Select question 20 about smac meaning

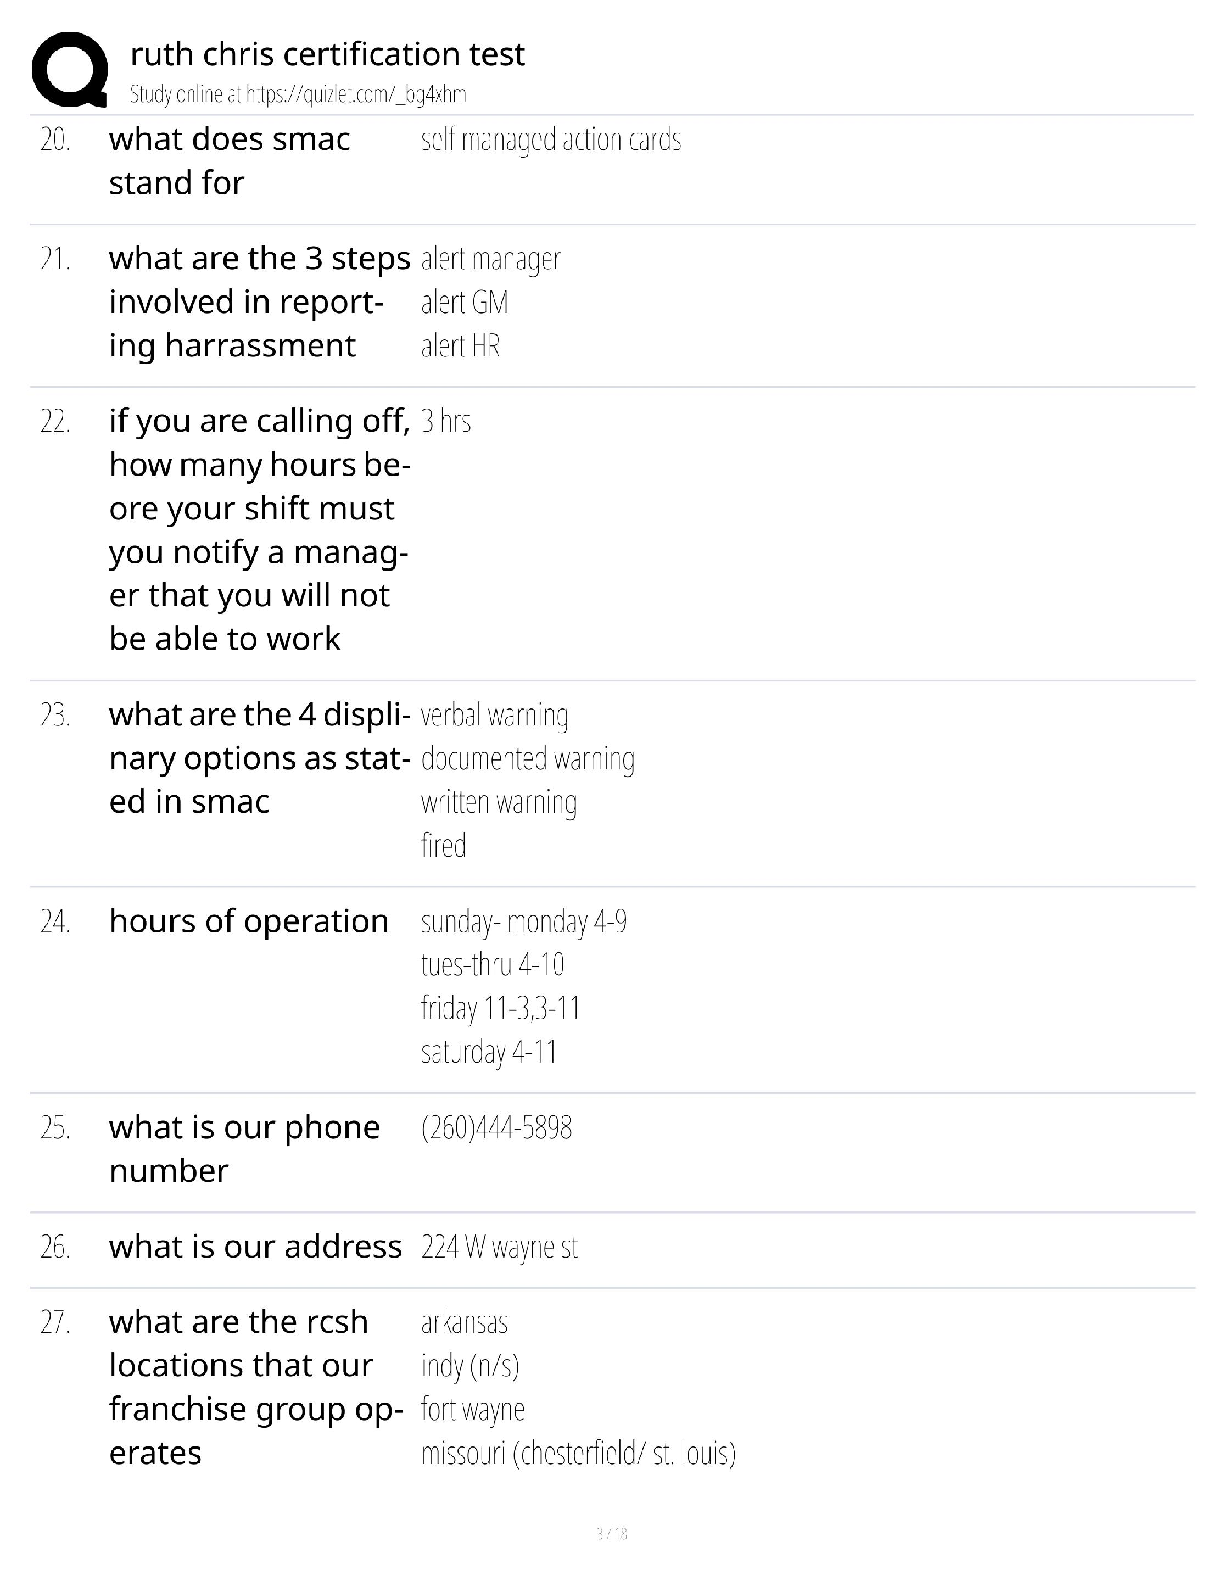pyautogui.click(x=230, y=160)
